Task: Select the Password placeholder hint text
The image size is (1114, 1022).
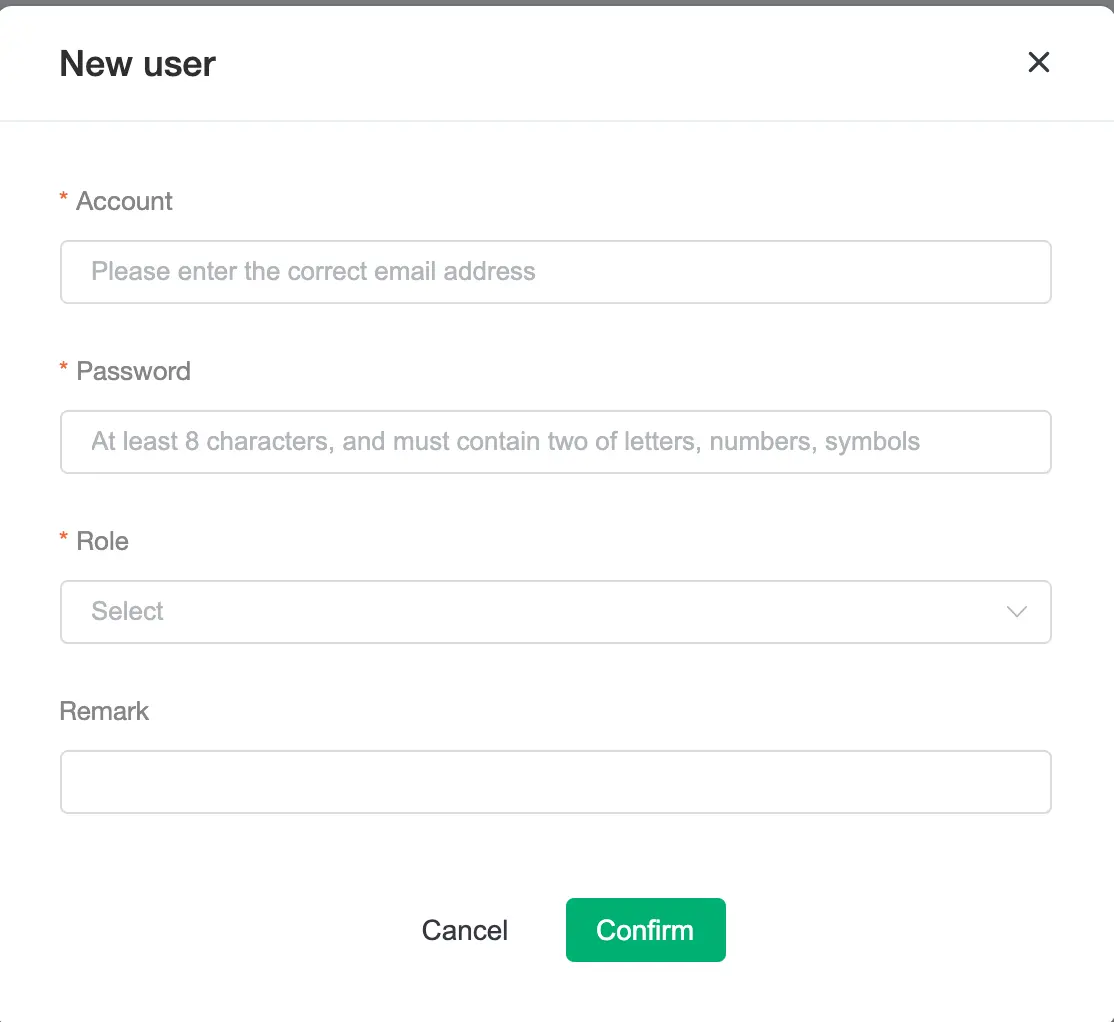Action: (x=505, y=441)
